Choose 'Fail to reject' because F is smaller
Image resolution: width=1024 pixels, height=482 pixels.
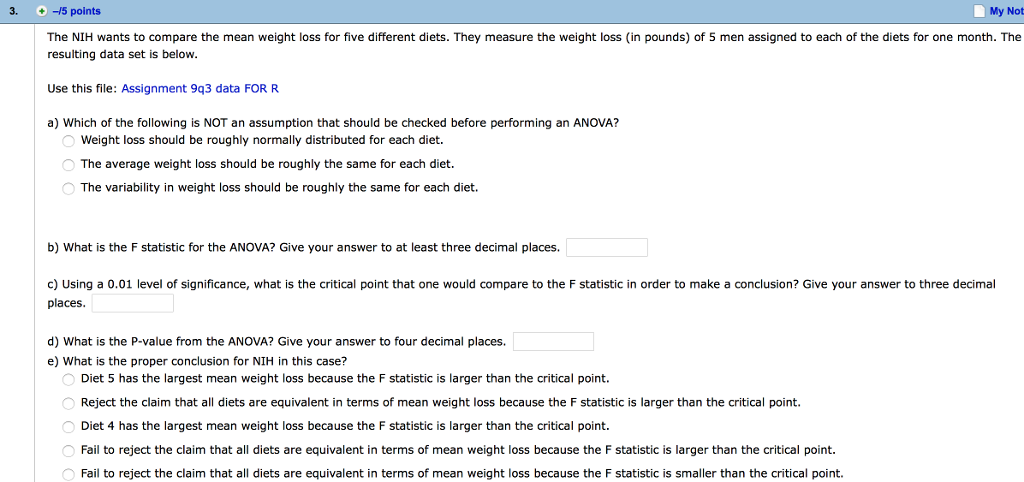[69, 475]
